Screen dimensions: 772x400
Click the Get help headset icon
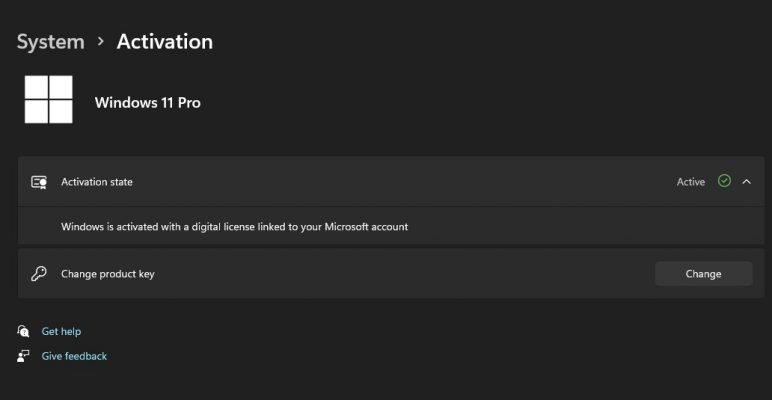pos(23,331)
